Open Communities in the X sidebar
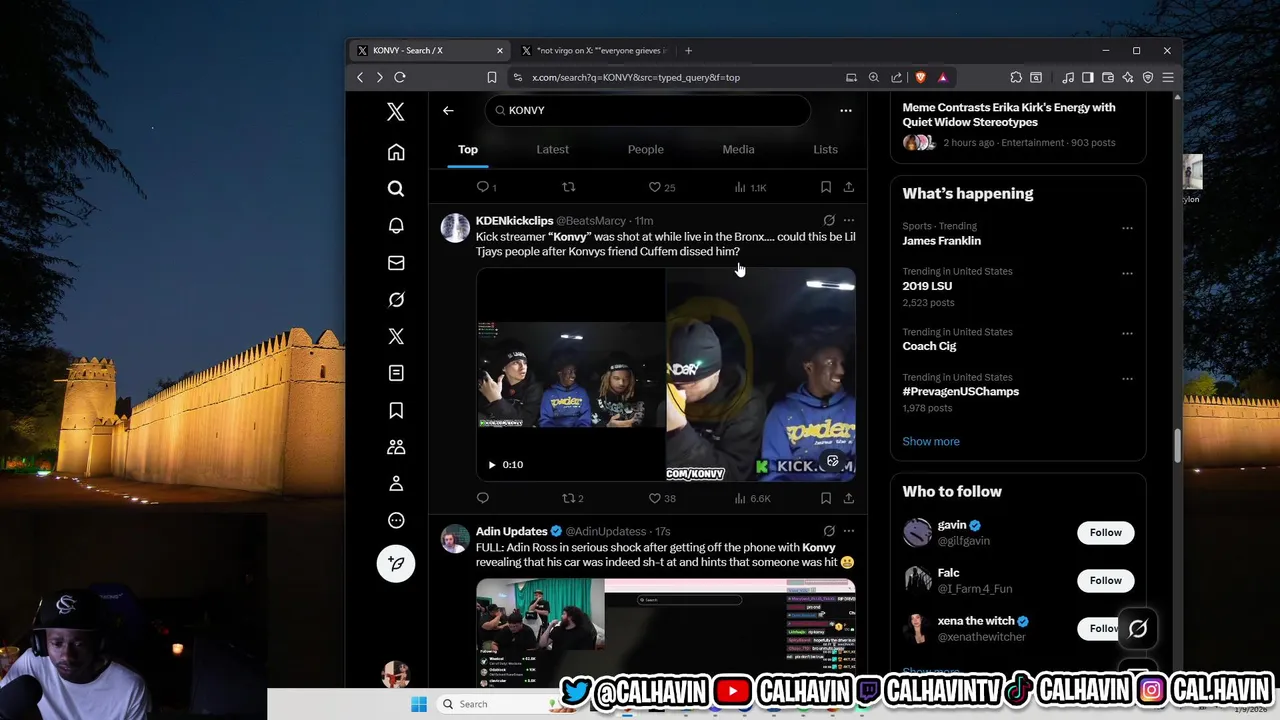Image resolution: width=1280 pixels, height=720 pixels. click(x=396, y=447)
